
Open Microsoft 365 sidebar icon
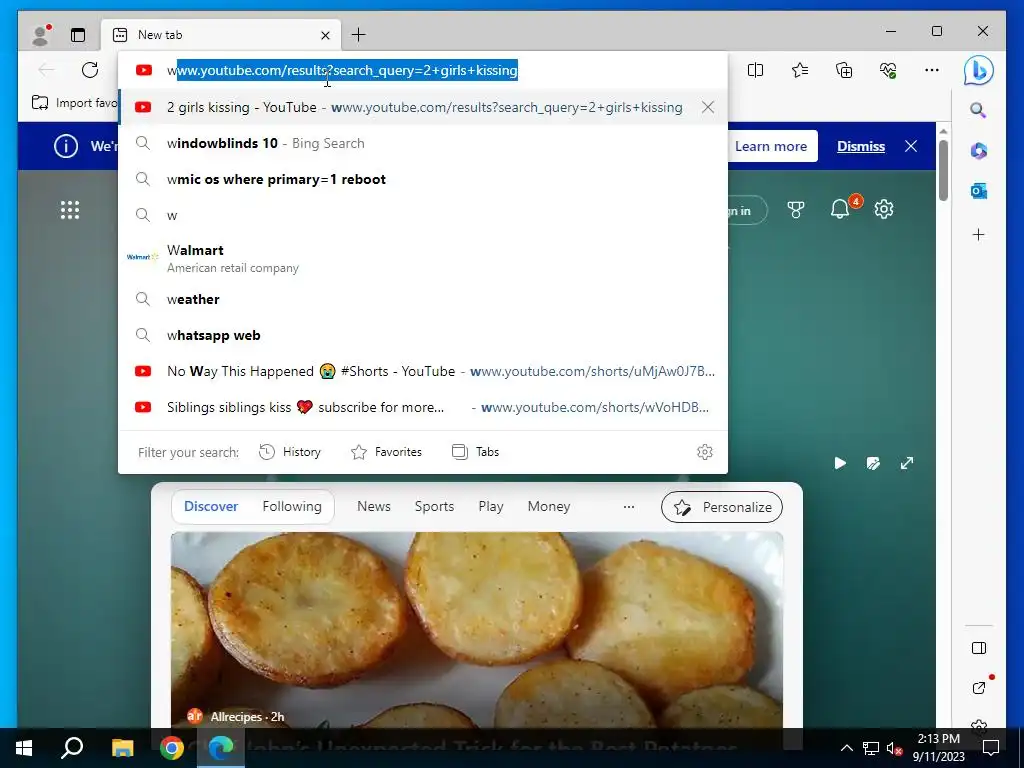[978, 151]
